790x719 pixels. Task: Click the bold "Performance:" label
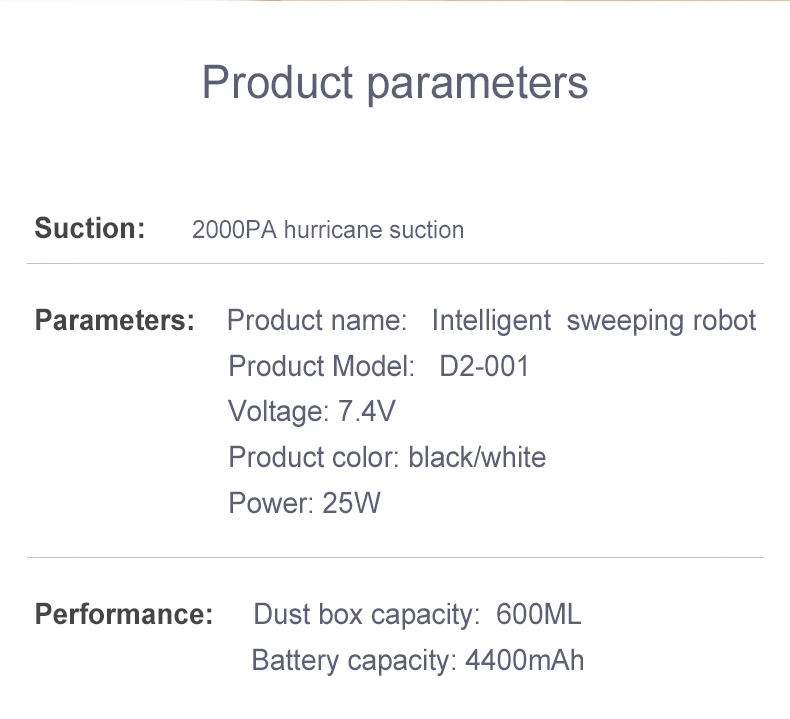124,614
